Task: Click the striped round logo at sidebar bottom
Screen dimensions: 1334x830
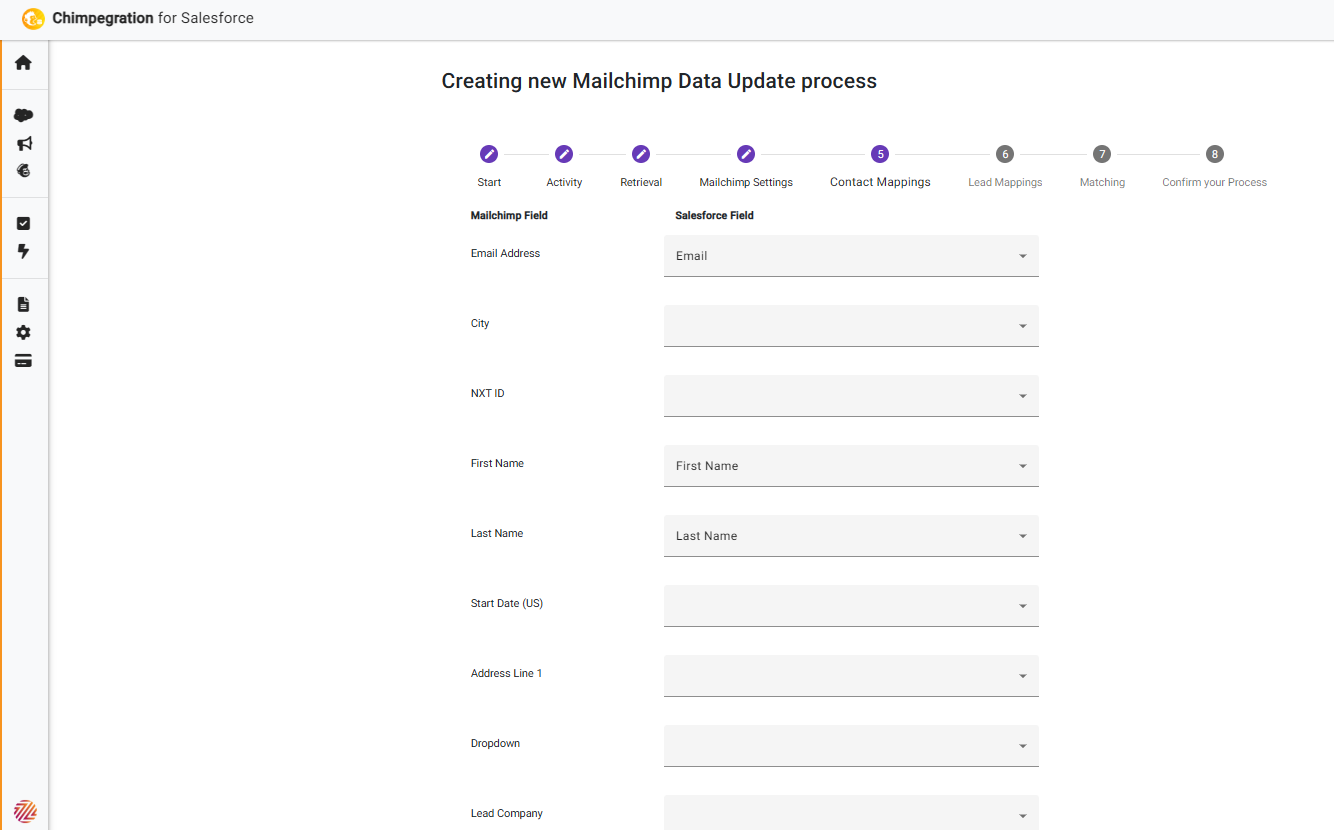Action: 25,811
